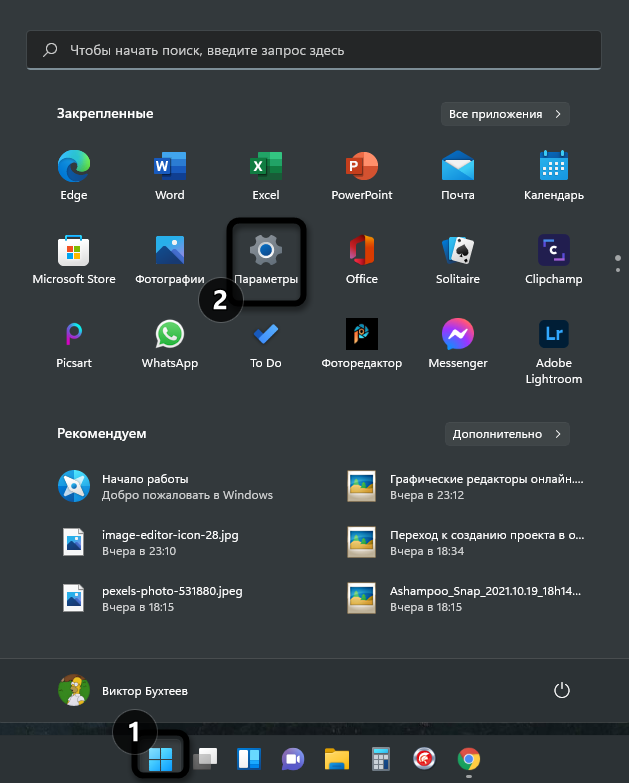Open the red swirl app in taskbar

click(x=424, y=759)
